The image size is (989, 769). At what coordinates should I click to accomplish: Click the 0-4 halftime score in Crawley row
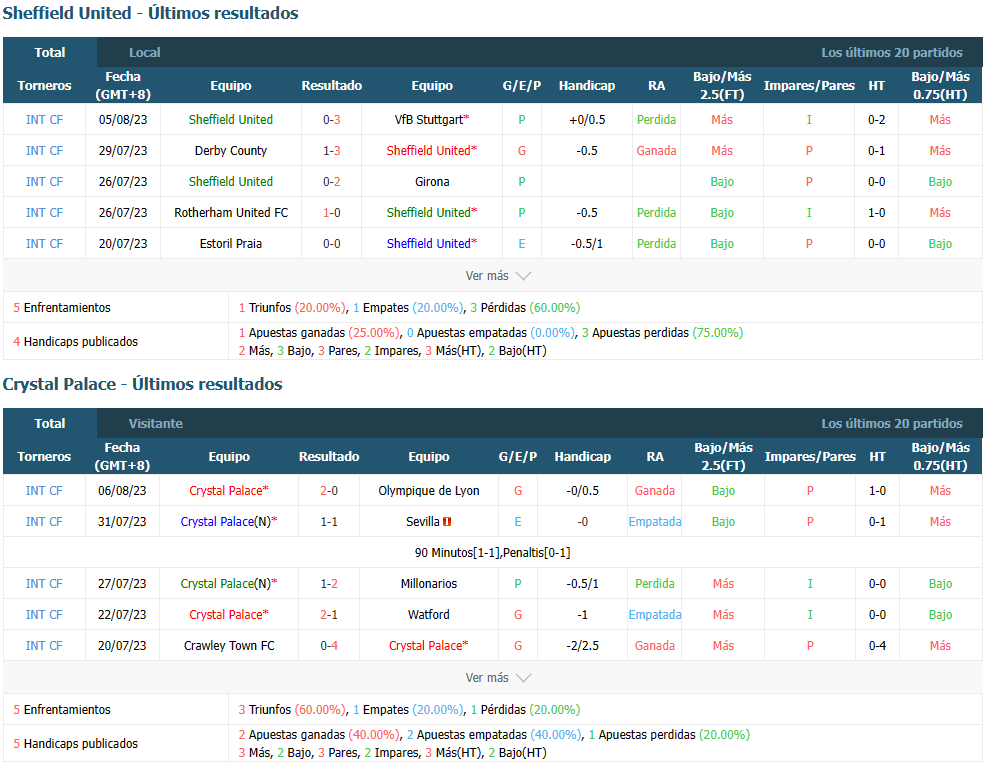[x=877, y=645]
